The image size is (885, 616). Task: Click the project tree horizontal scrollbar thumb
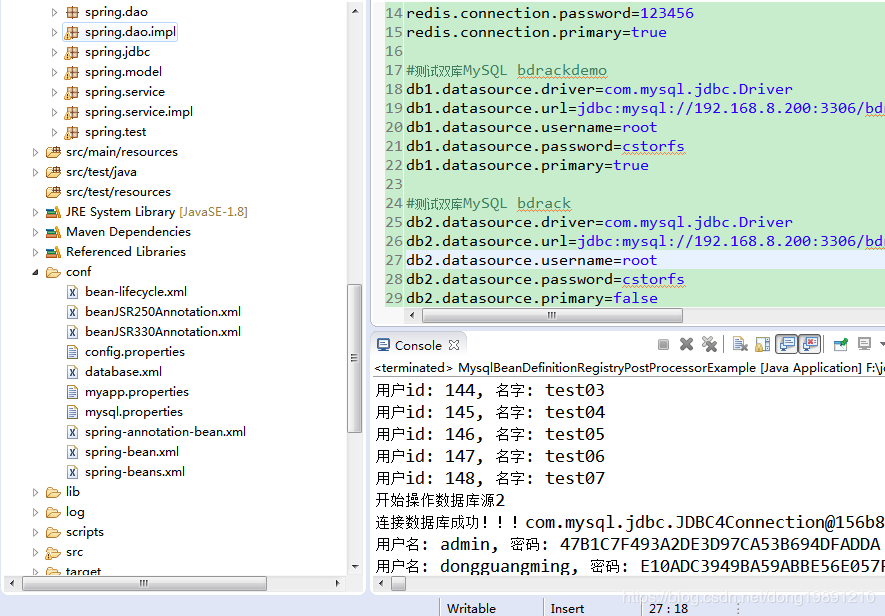(144, 583)
